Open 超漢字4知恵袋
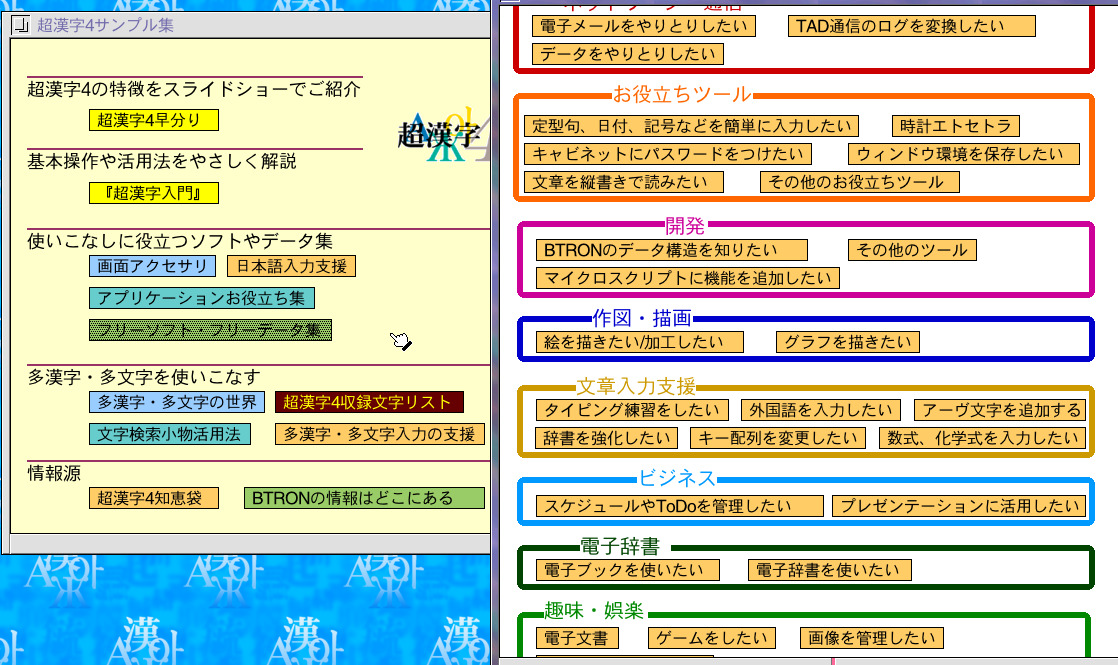Viewport: 1118px width, 665px height. pos(153,498)
